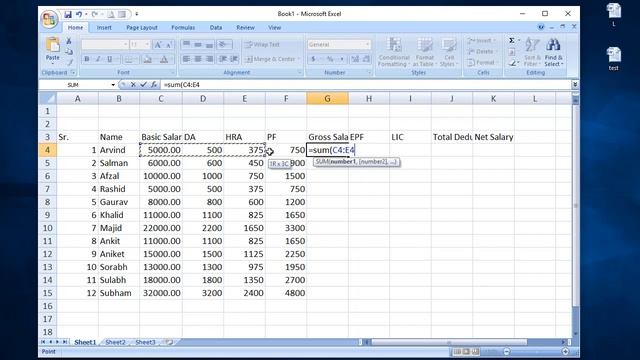Select column G header
The width and height of the screenshot is (640, 360).
tap(327, 98)
